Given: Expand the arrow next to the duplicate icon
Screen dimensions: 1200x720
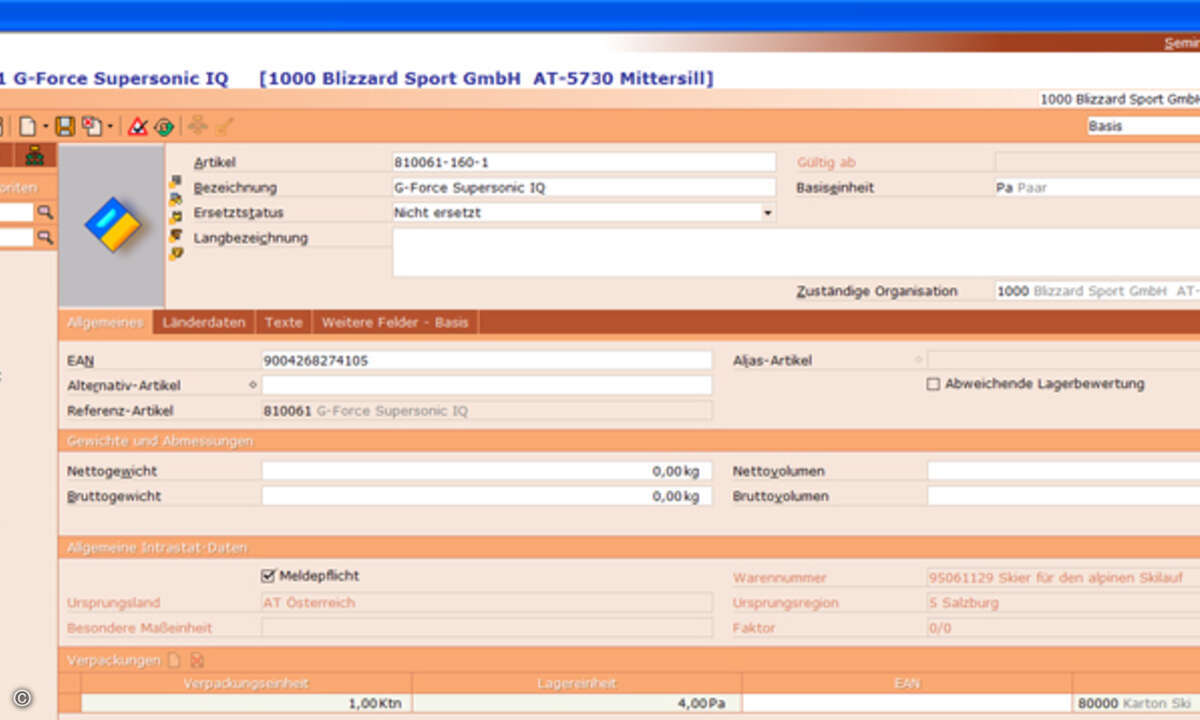Looking at the screenshot, I should 110,128.
